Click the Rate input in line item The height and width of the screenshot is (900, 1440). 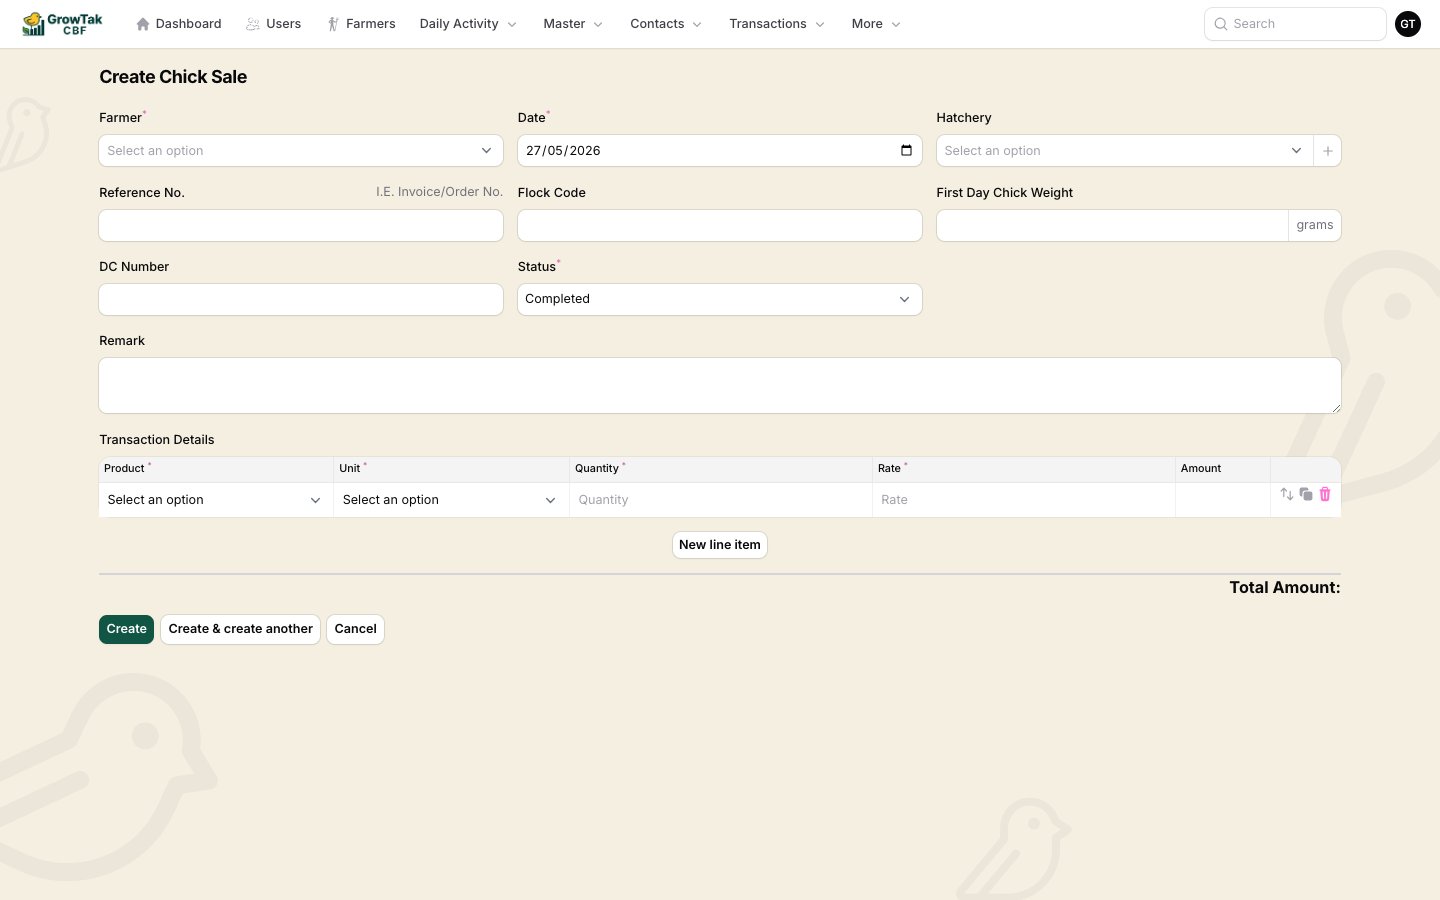tap(1024, 500)
